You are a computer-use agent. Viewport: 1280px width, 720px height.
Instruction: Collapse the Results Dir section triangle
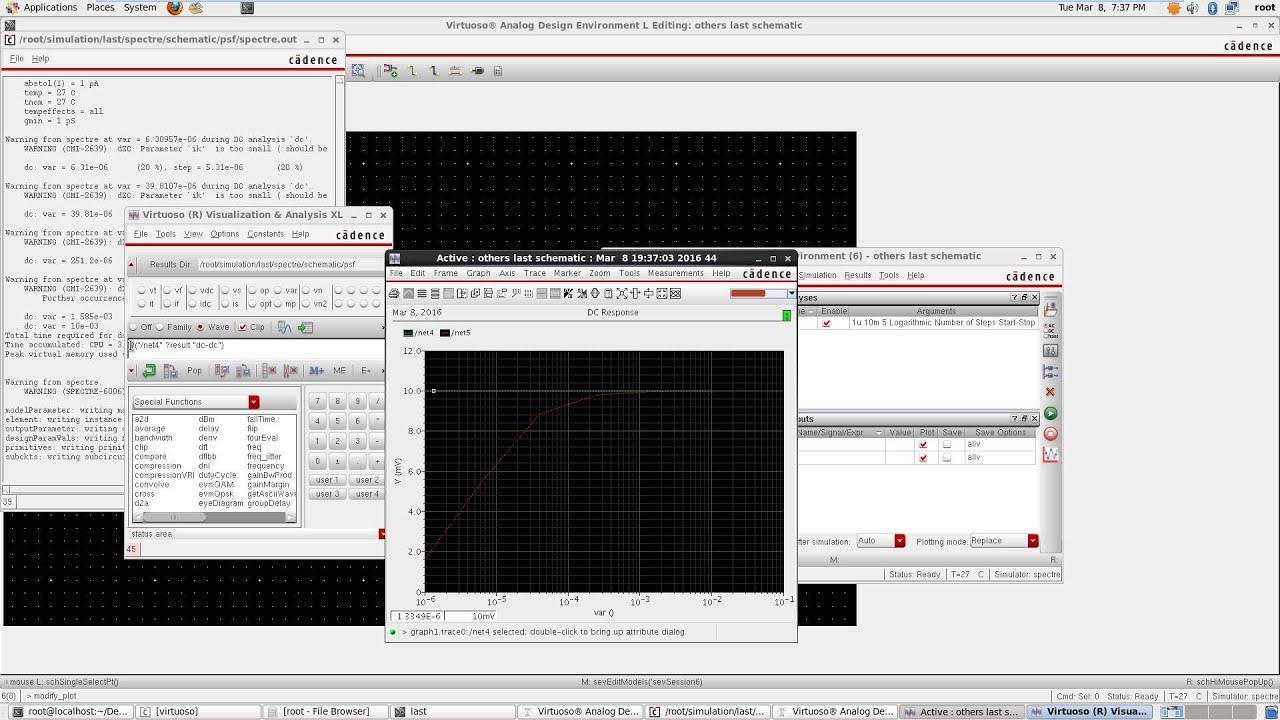tap(131, 265)
